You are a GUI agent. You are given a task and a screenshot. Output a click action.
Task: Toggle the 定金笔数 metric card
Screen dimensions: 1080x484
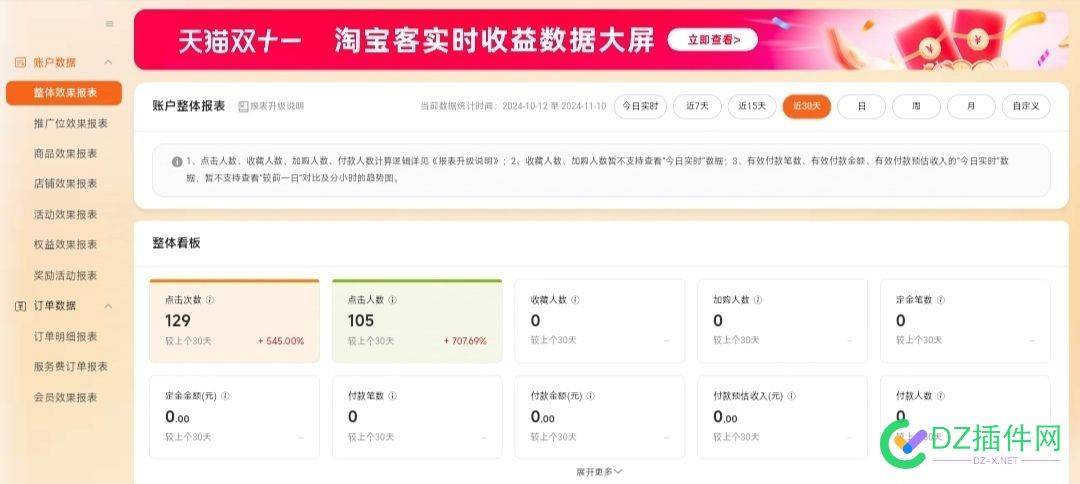point(966,321)
